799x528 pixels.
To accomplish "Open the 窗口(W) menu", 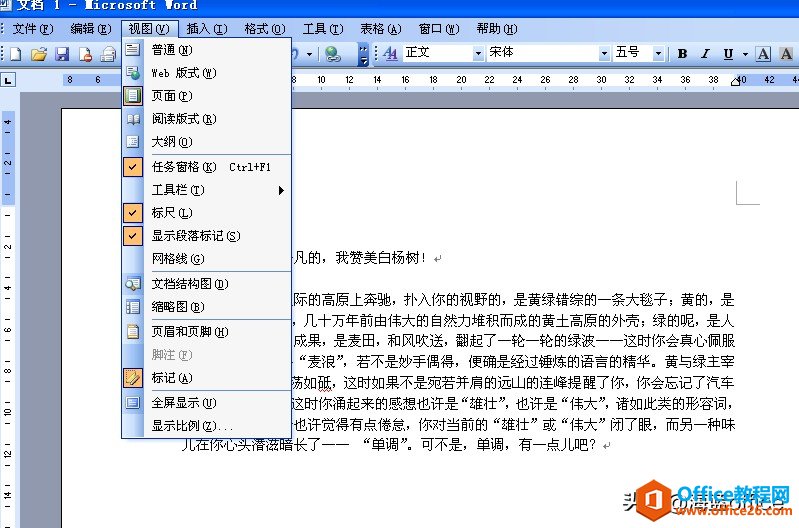I will point(439,29).
